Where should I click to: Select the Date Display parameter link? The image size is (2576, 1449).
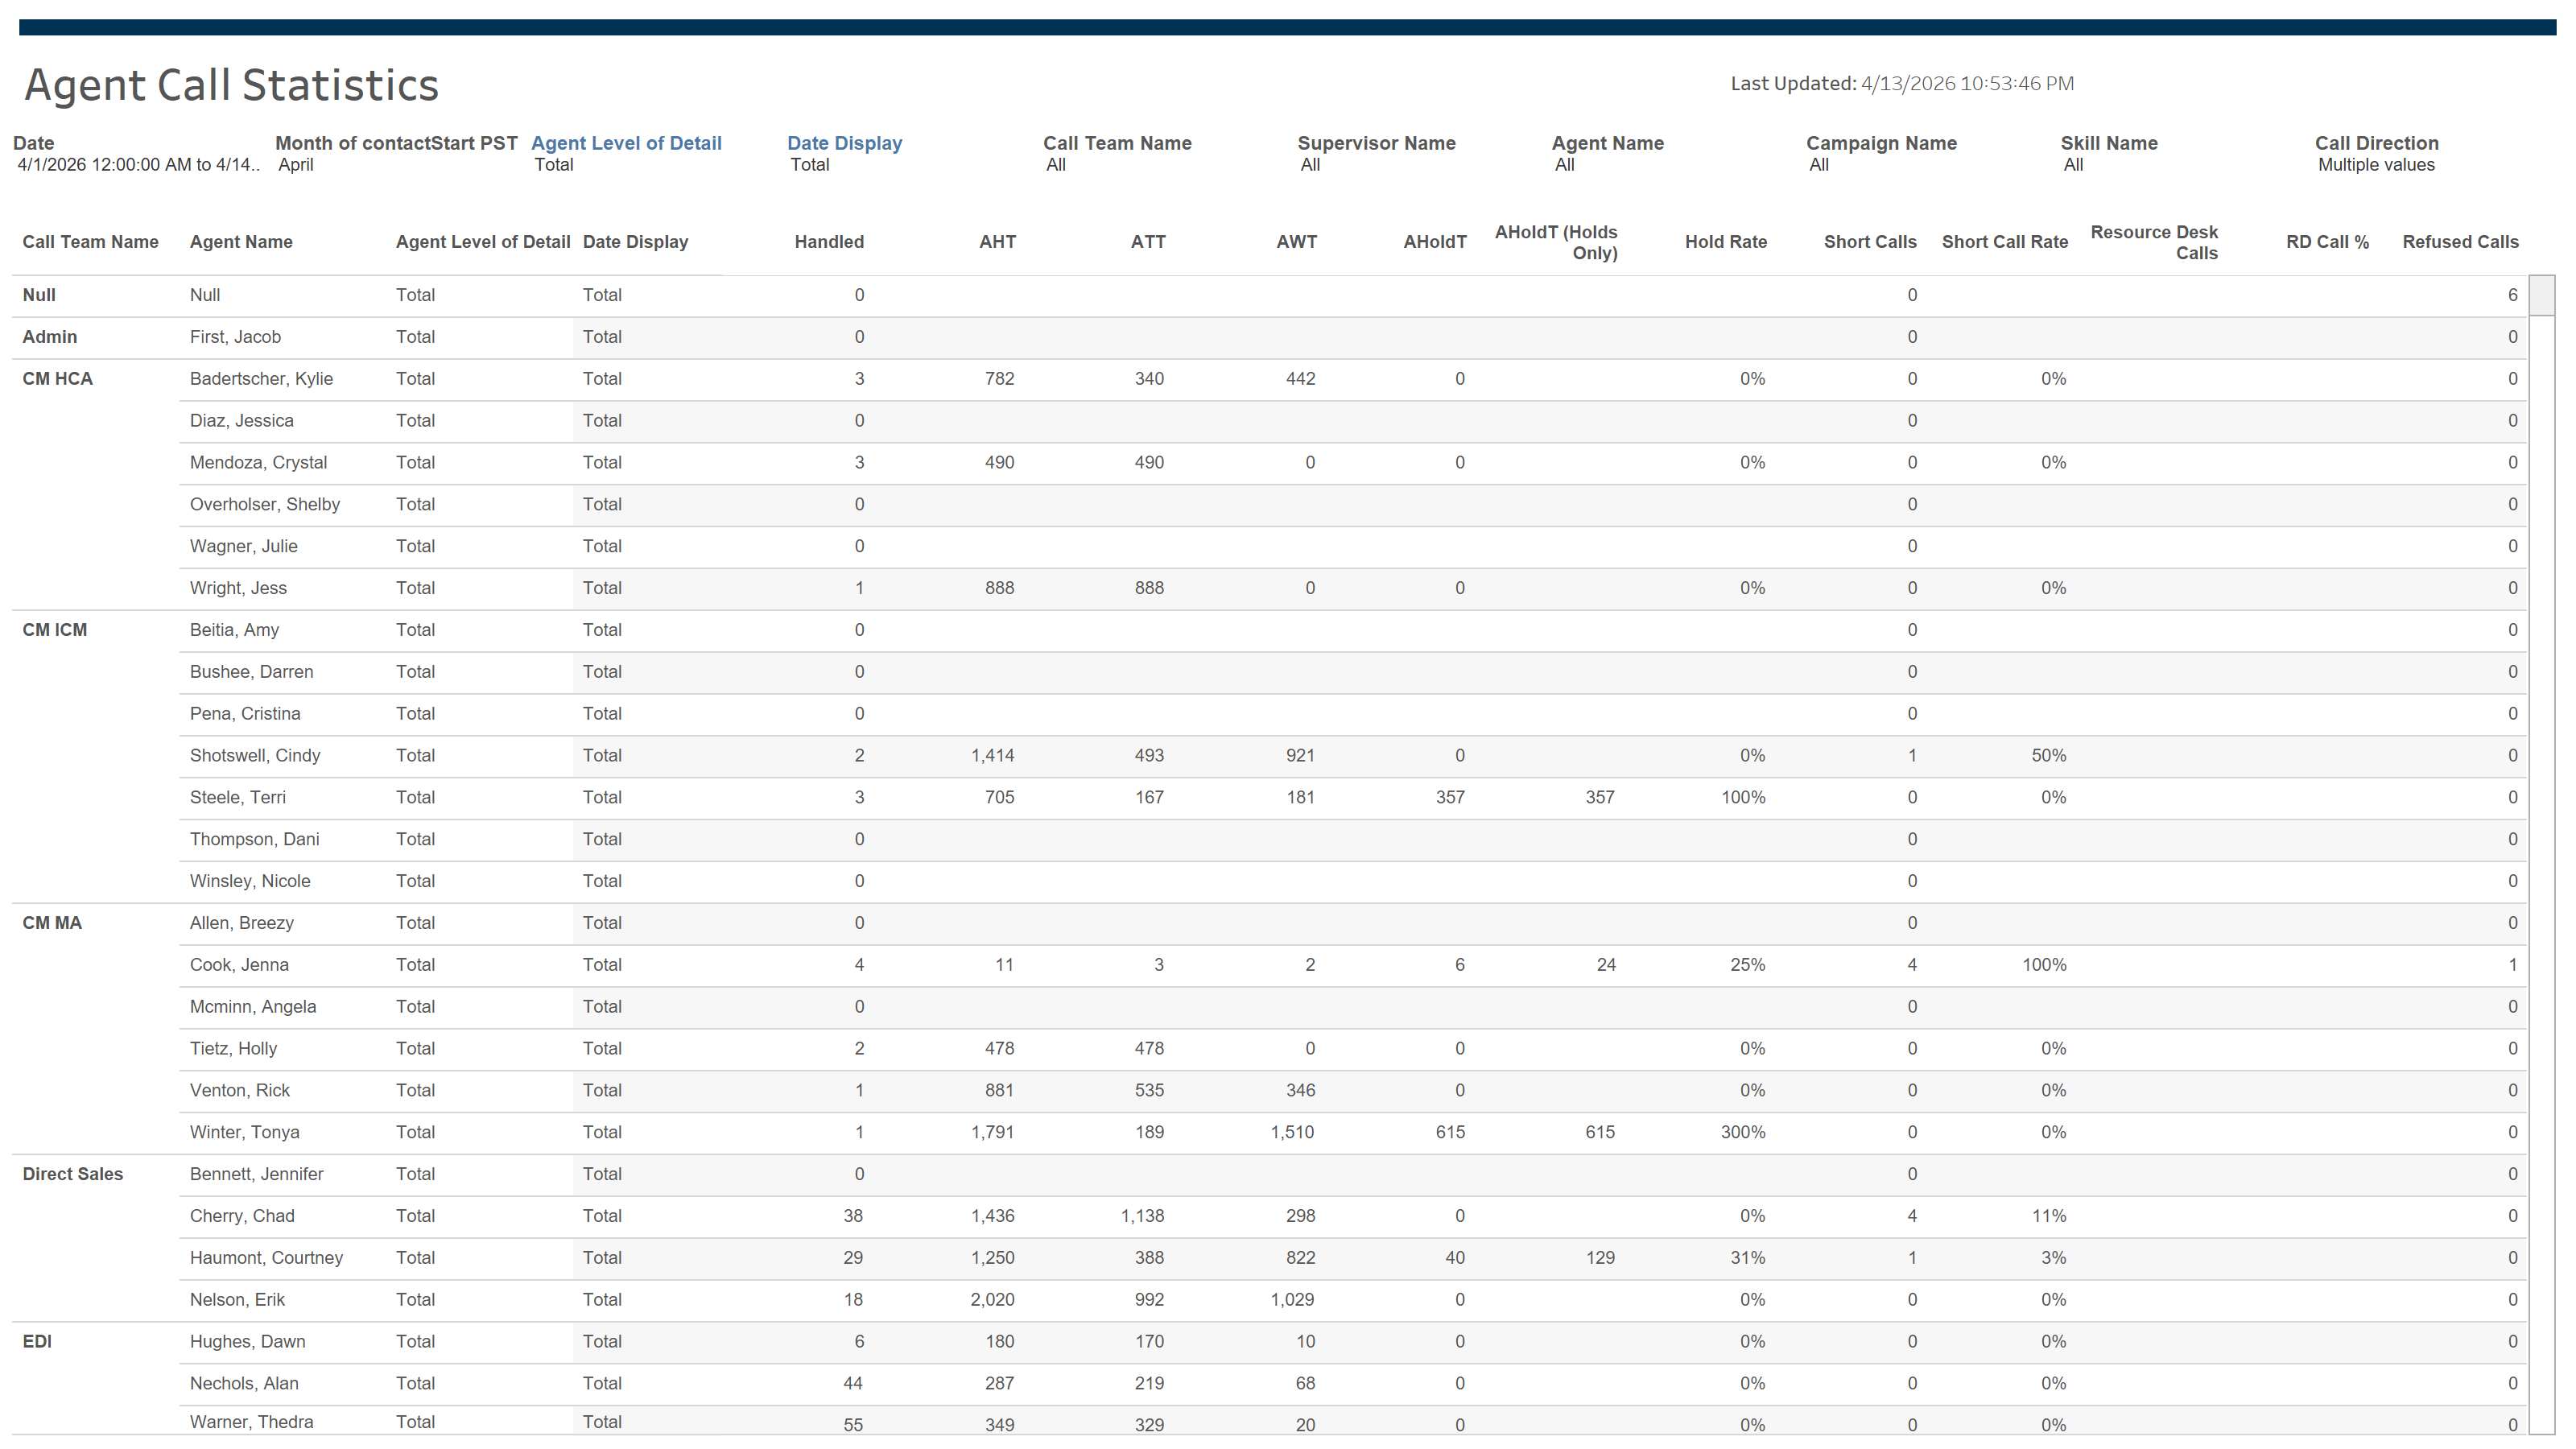(844, 143)
